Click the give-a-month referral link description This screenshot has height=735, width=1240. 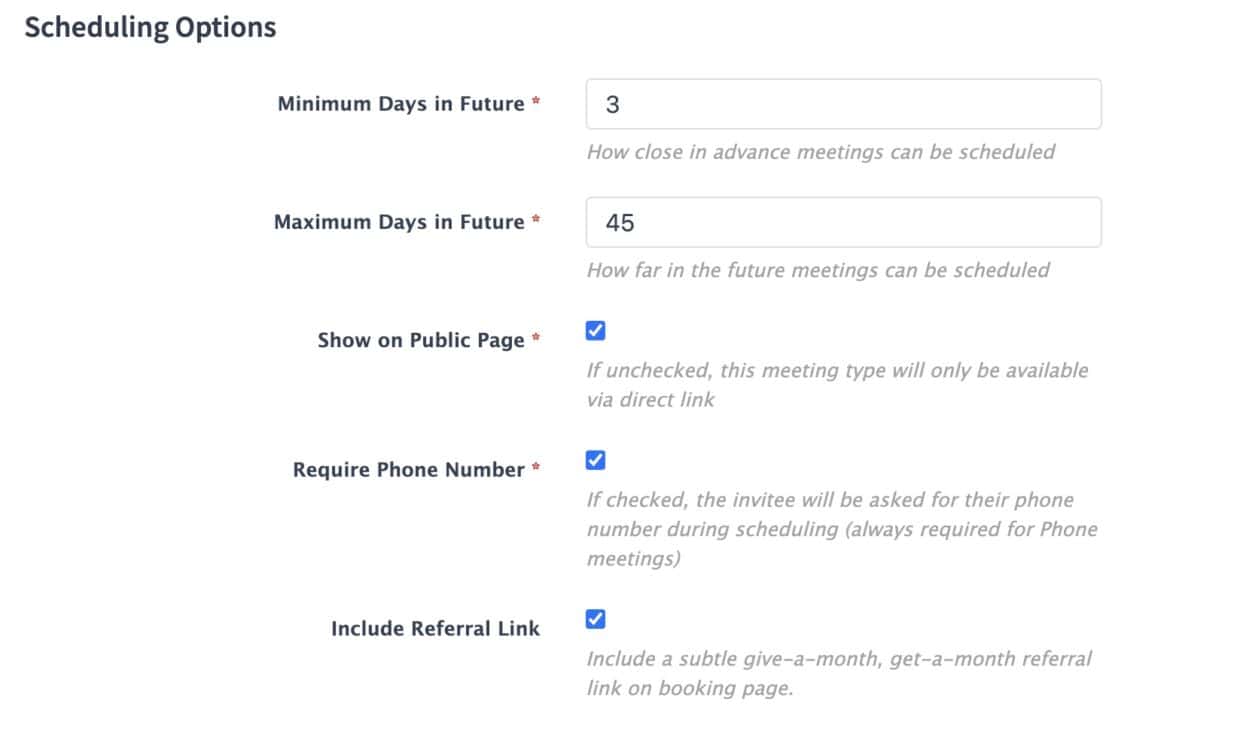[839, 674]
